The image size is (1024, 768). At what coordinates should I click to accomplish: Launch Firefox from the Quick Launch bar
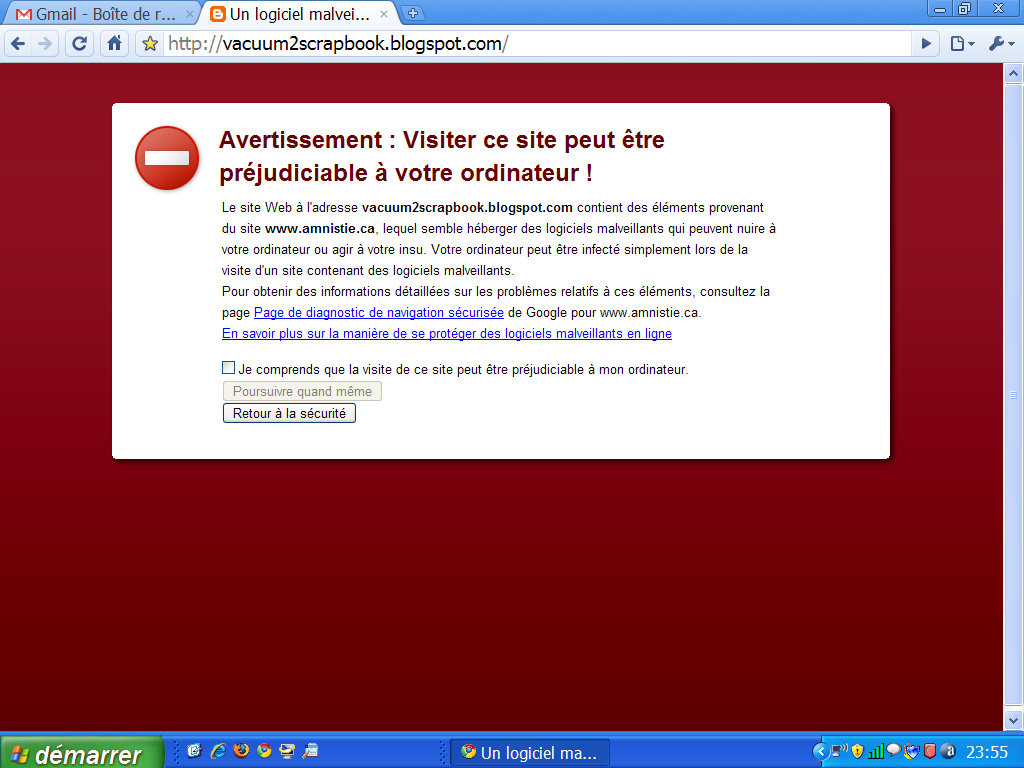click(240, 751)
